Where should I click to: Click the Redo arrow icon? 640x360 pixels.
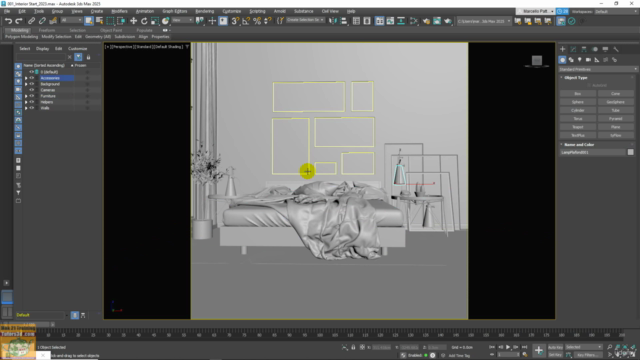[x=19, y=21]
